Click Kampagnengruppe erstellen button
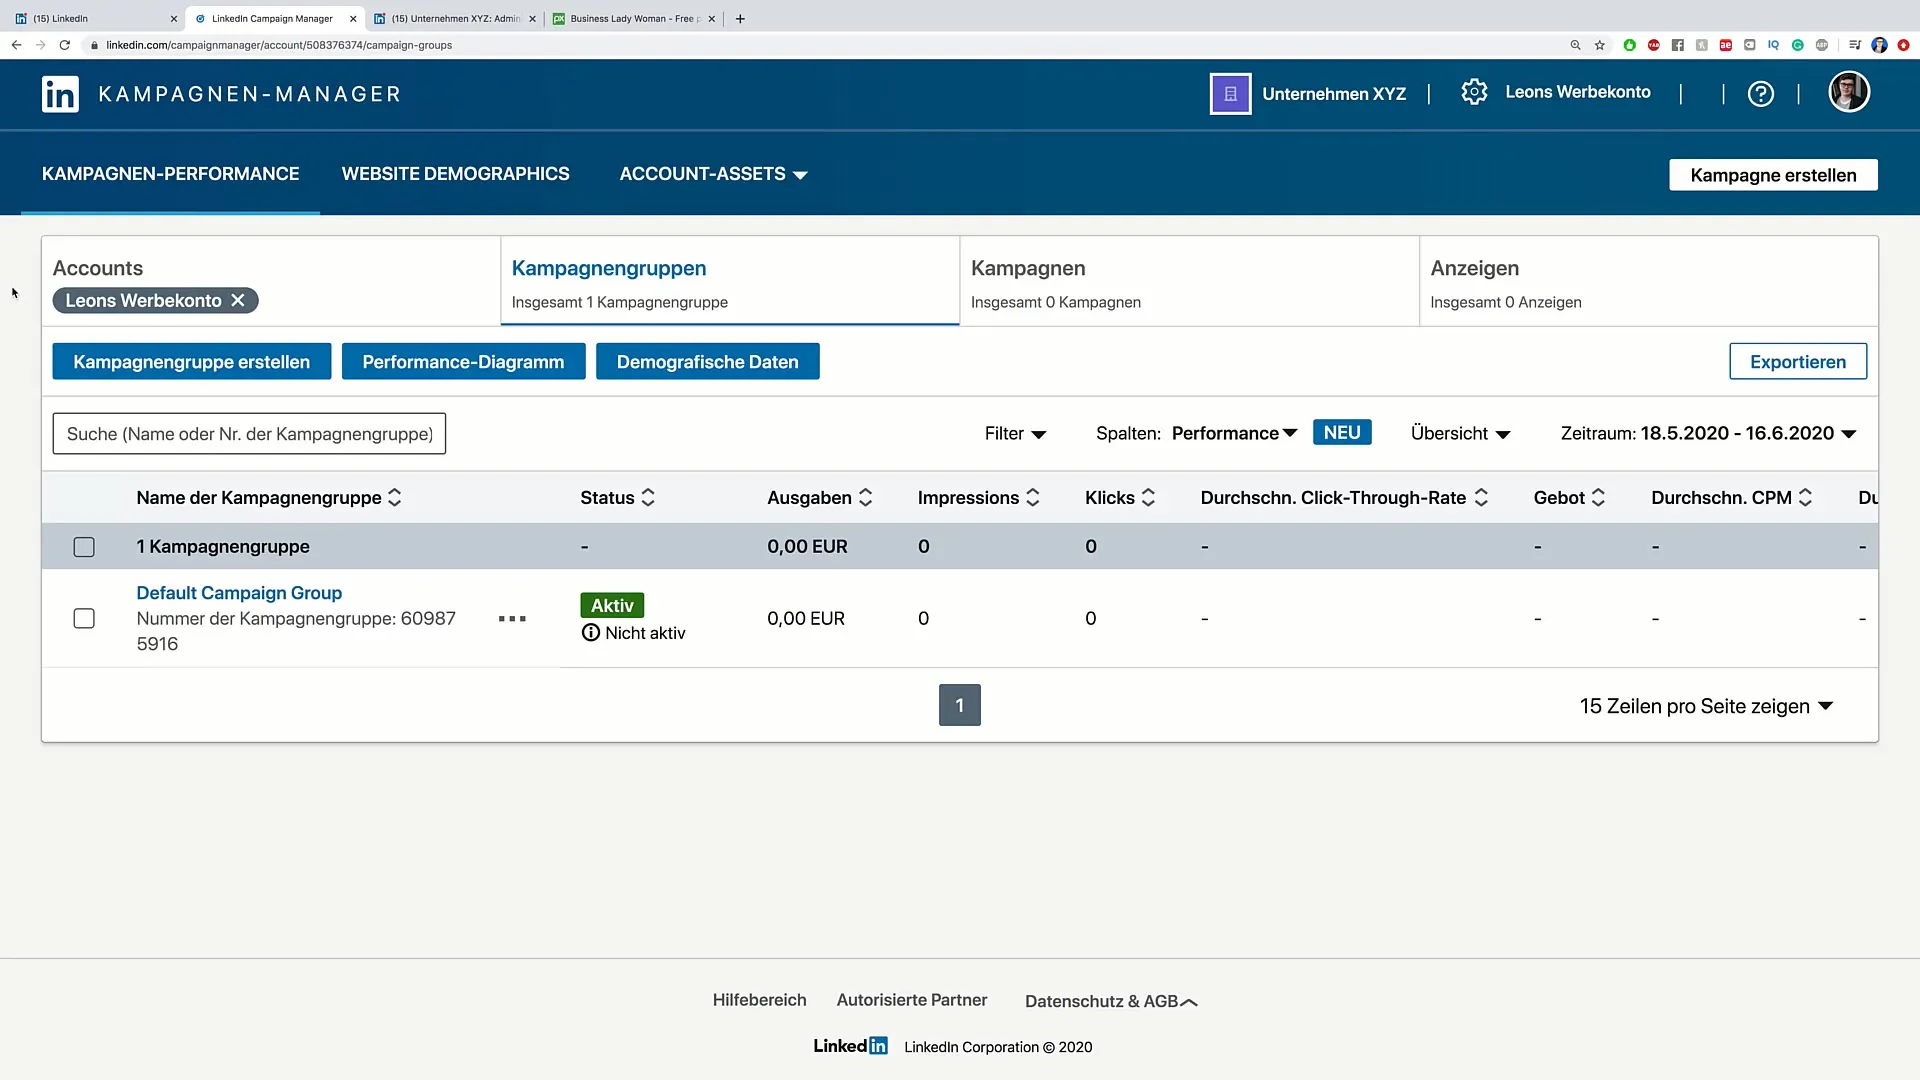This screenshot has width=1920, height=1080. [x=191, y=362]
